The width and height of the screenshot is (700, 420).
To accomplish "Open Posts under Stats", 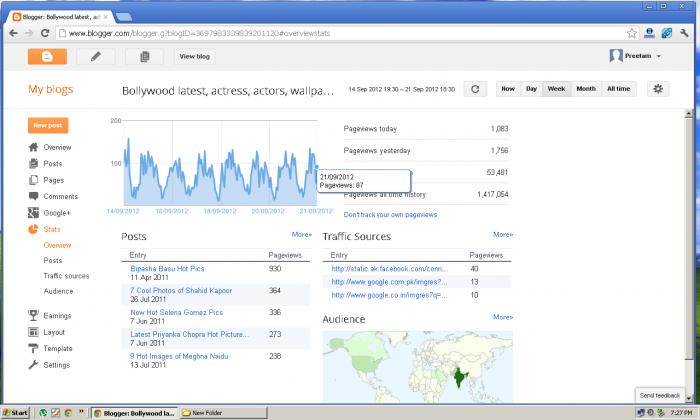I will coord(53,260).
